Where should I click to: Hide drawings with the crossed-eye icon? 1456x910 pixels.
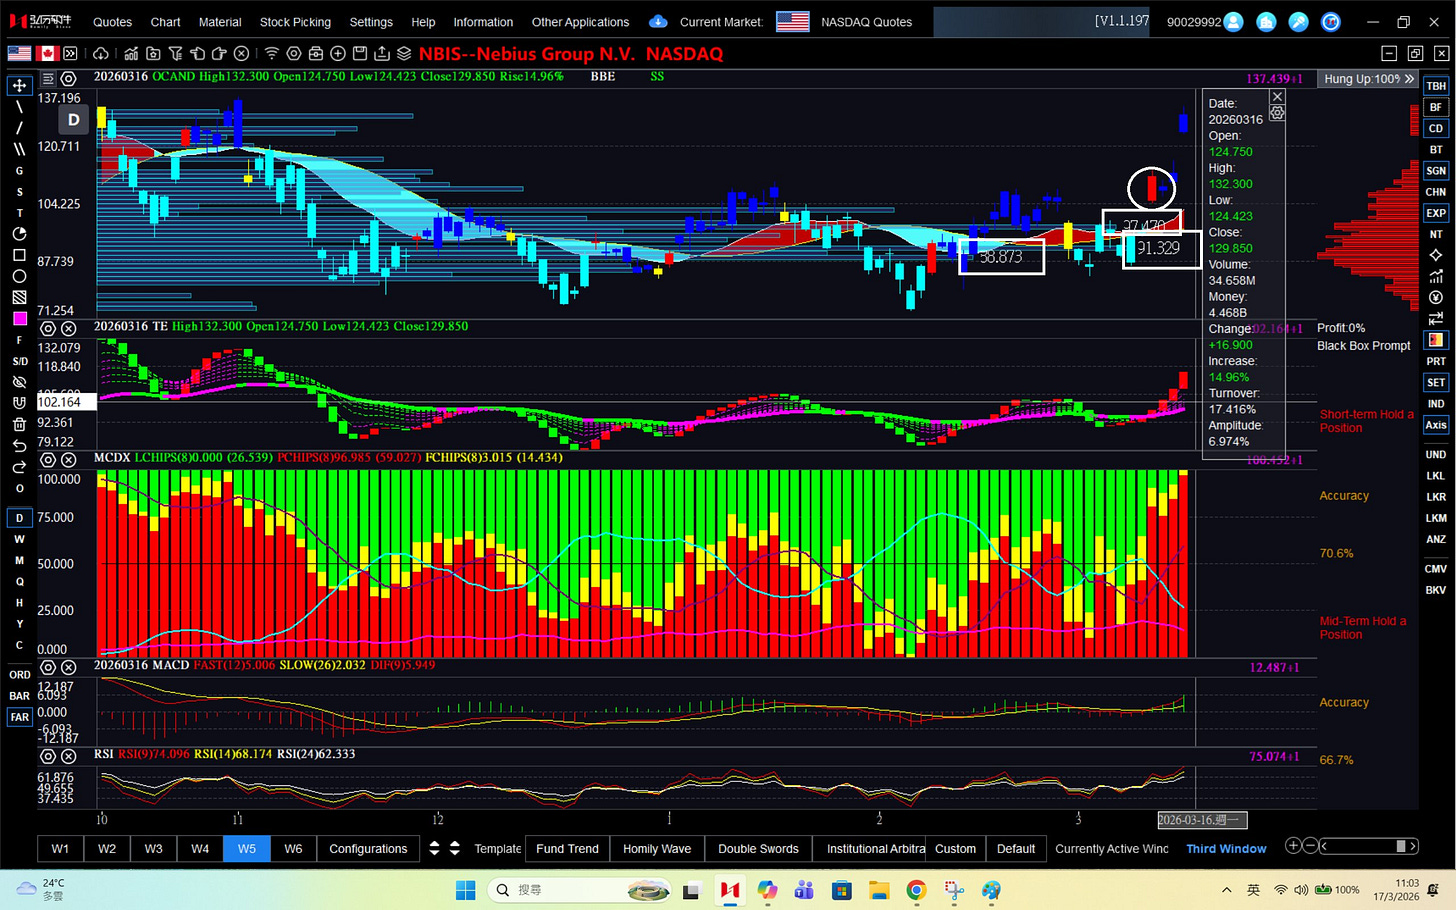click(x=19, y=382)
